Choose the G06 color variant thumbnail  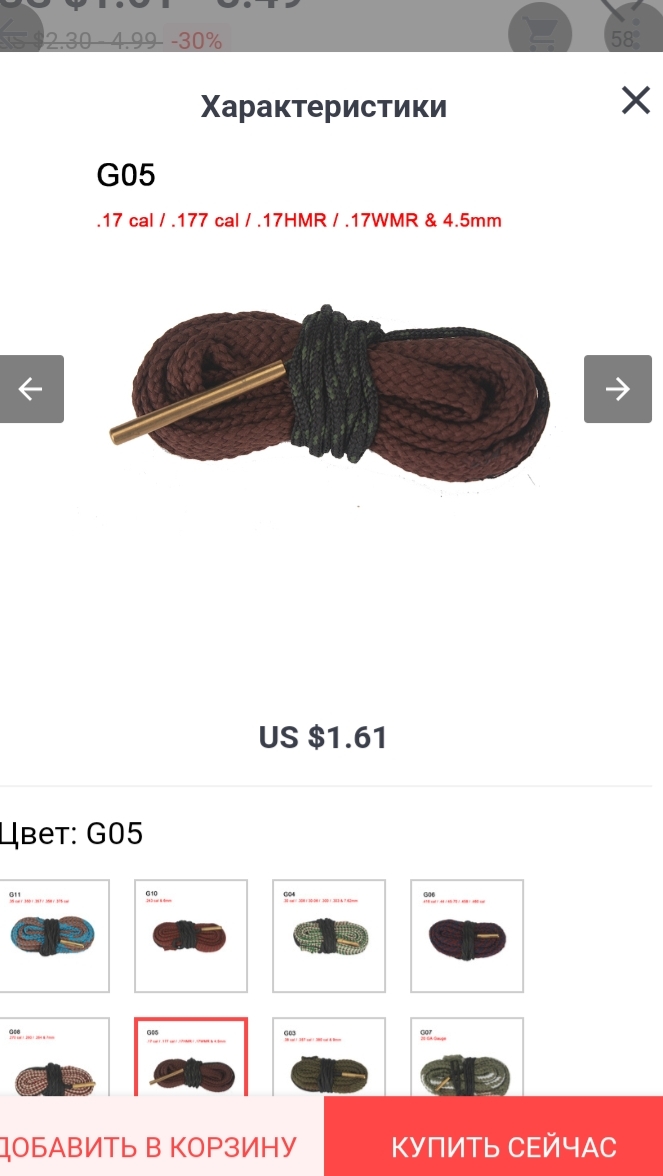tap(466, 935)
